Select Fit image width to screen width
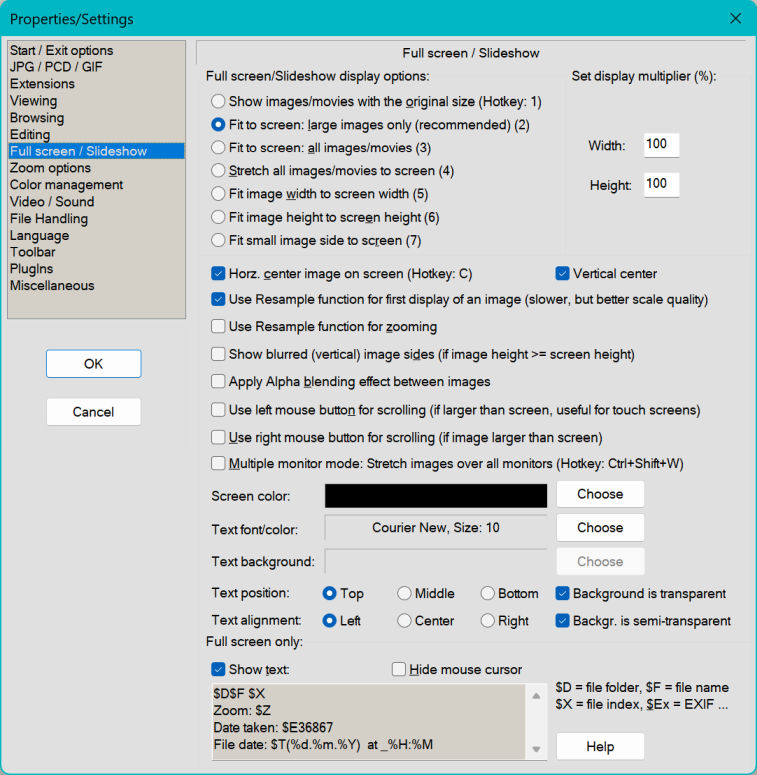Image resolution: width=757 pixels, height=775 pixels. click(x=218, y=194)
